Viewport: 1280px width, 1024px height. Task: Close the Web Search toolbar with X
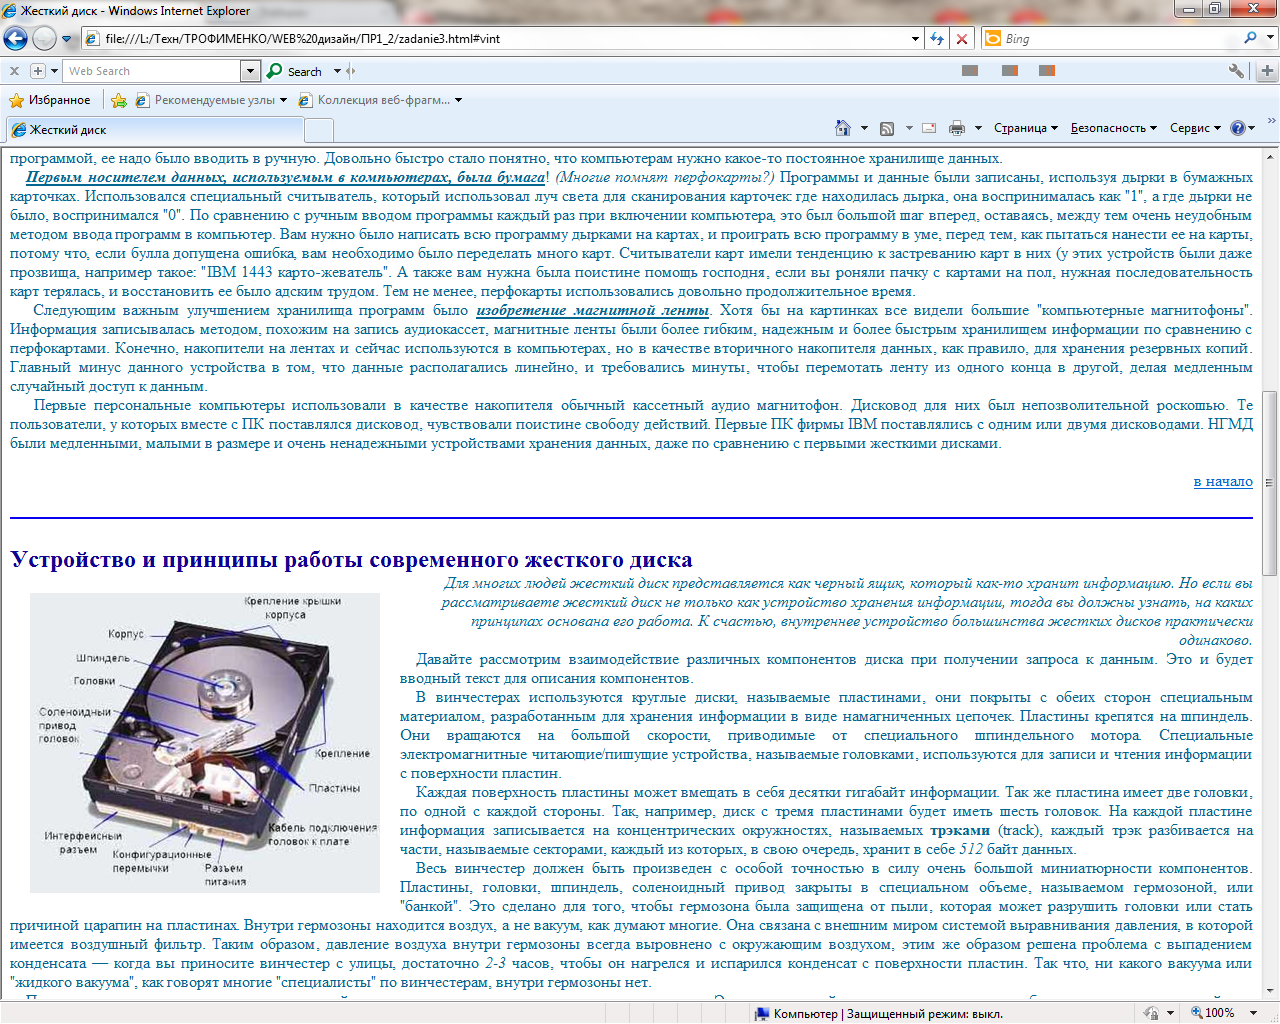[14, 71]
